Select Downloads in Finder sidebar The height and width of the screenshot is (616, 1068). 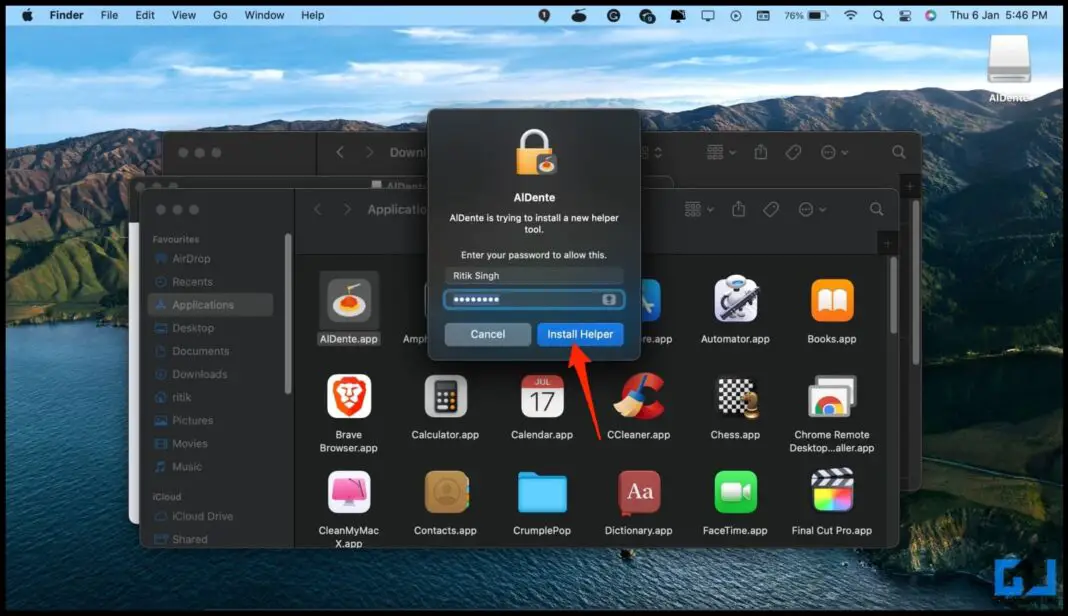pos(199,374)
